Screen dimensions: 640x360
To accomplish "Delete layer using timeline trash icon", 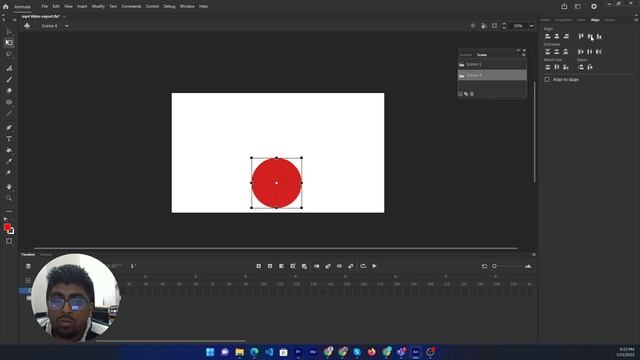I will 28,266.
